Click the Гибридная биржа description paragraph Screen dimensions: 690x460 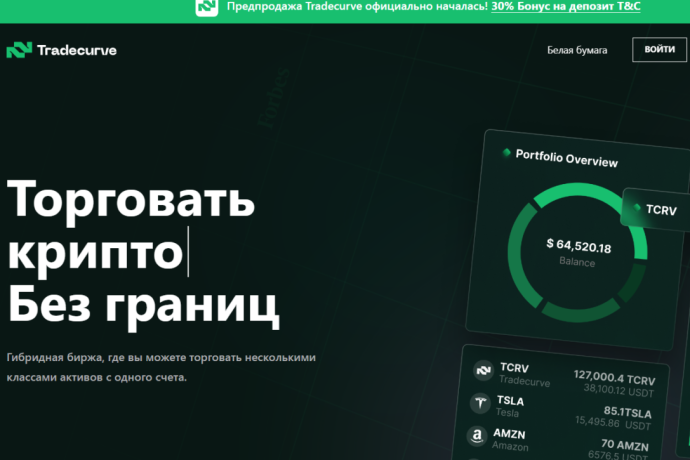(x=161, y=367)
